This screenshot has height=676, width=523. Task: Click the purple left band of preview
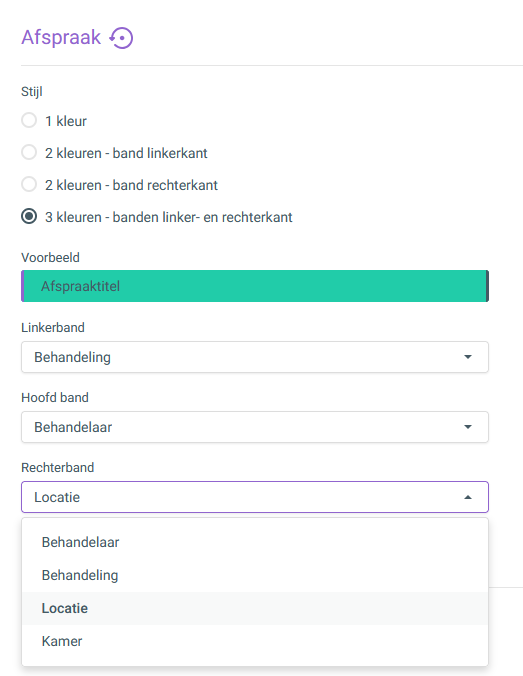pos(22,286)
